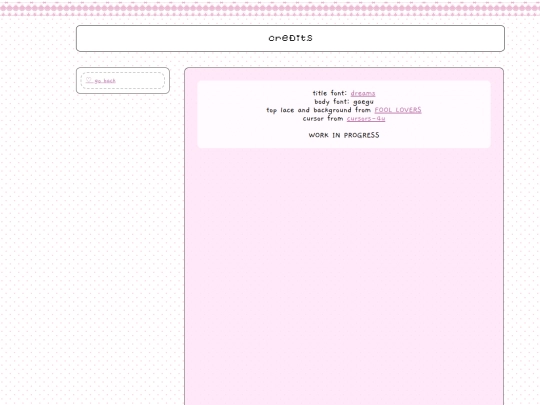Screen dimensions: 540x405
Task: Follow the go back link
Action: (105, 81)
